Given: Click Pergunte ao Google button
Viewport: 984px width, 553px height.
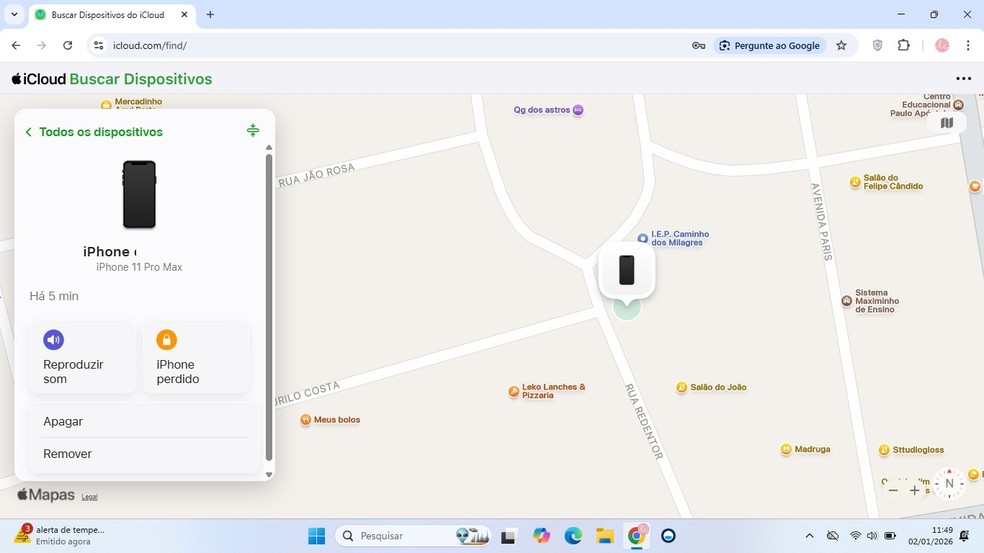Looking at the screenshot, I should point(769,45).
